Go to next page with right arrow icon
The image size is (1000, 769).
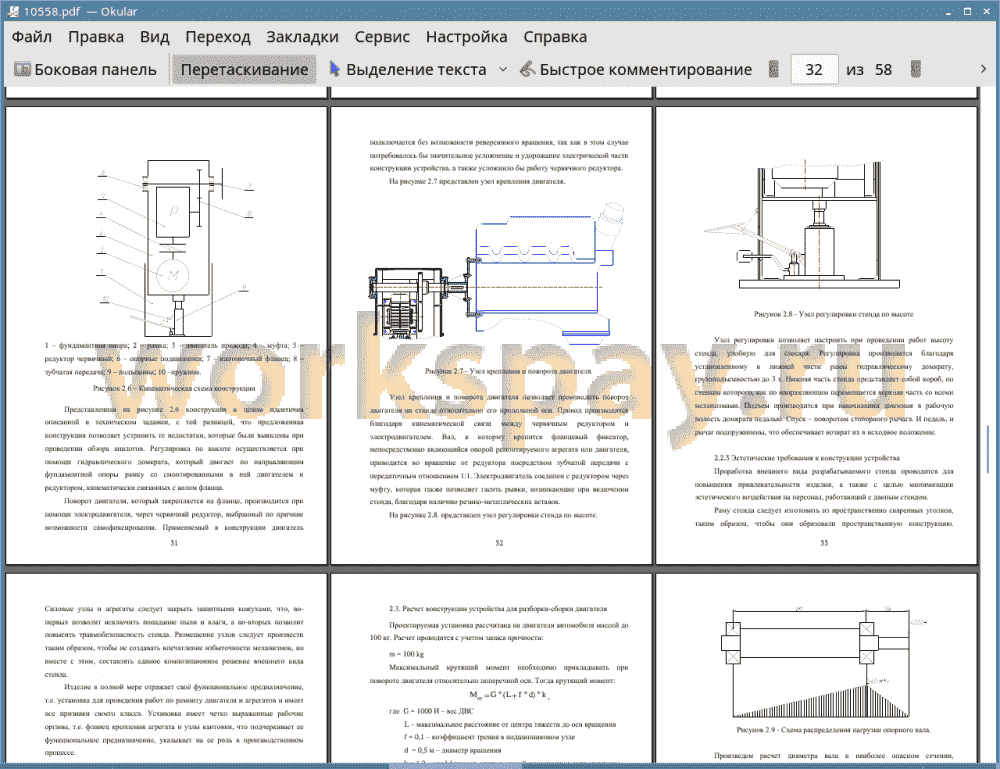pyautogui.click(x=916, y=69)
